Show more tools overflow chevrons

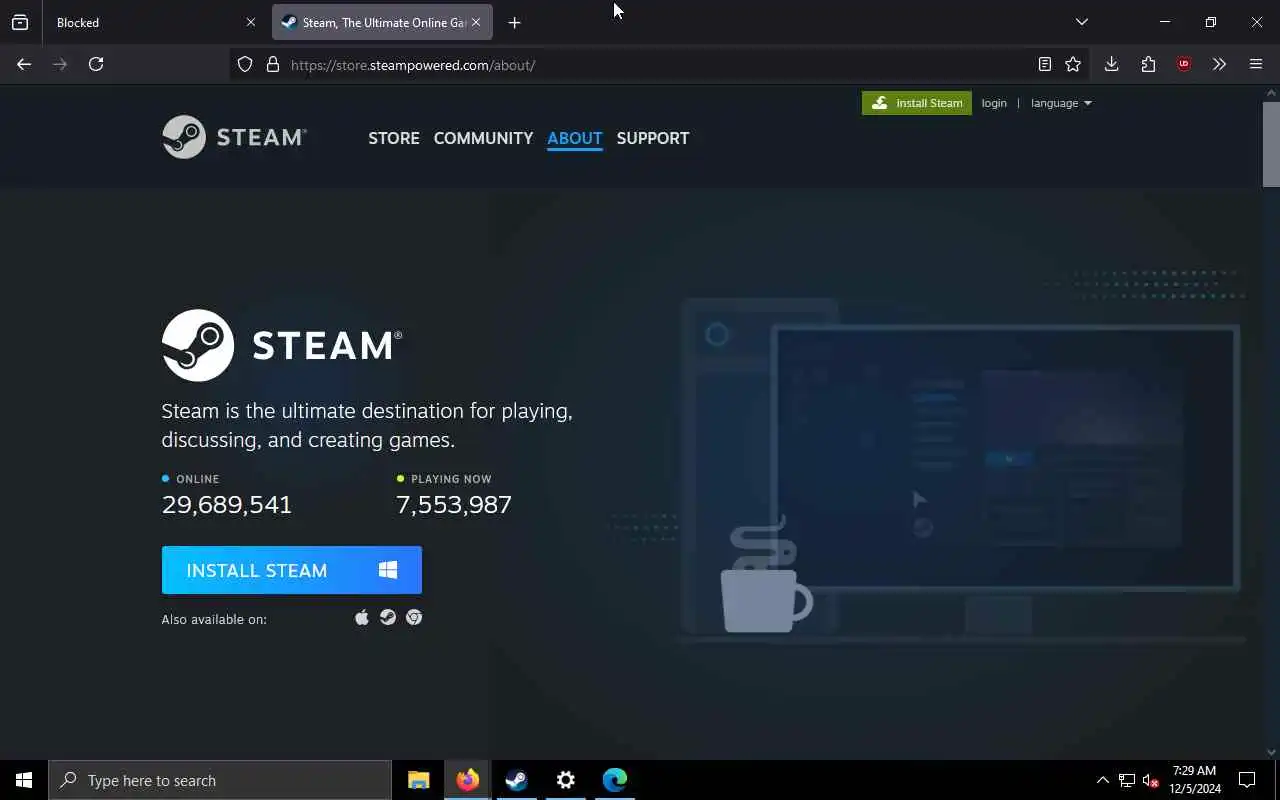[1219, 64]
